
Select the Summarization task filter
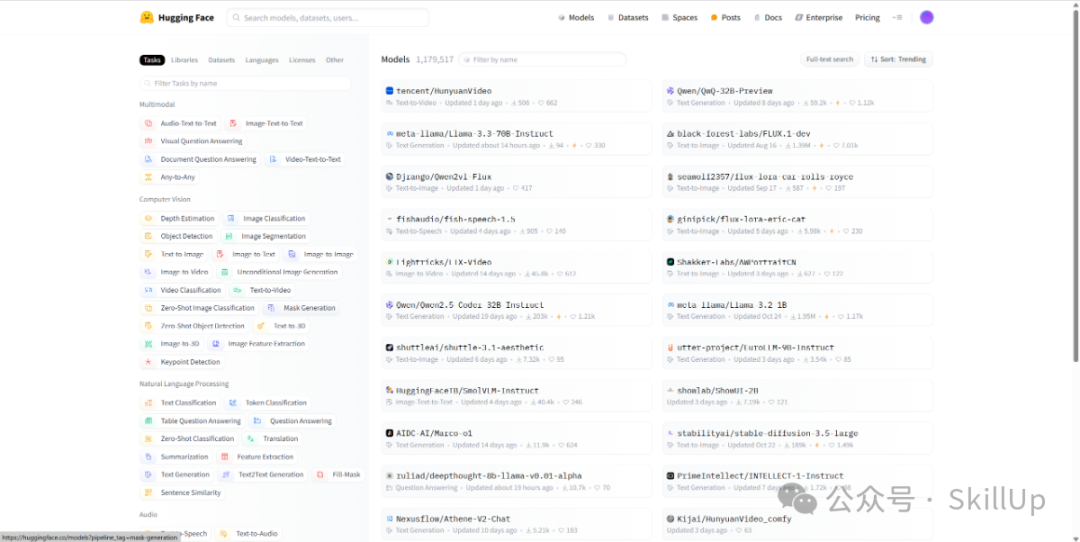pyautogui.click(x=176, y=457)
